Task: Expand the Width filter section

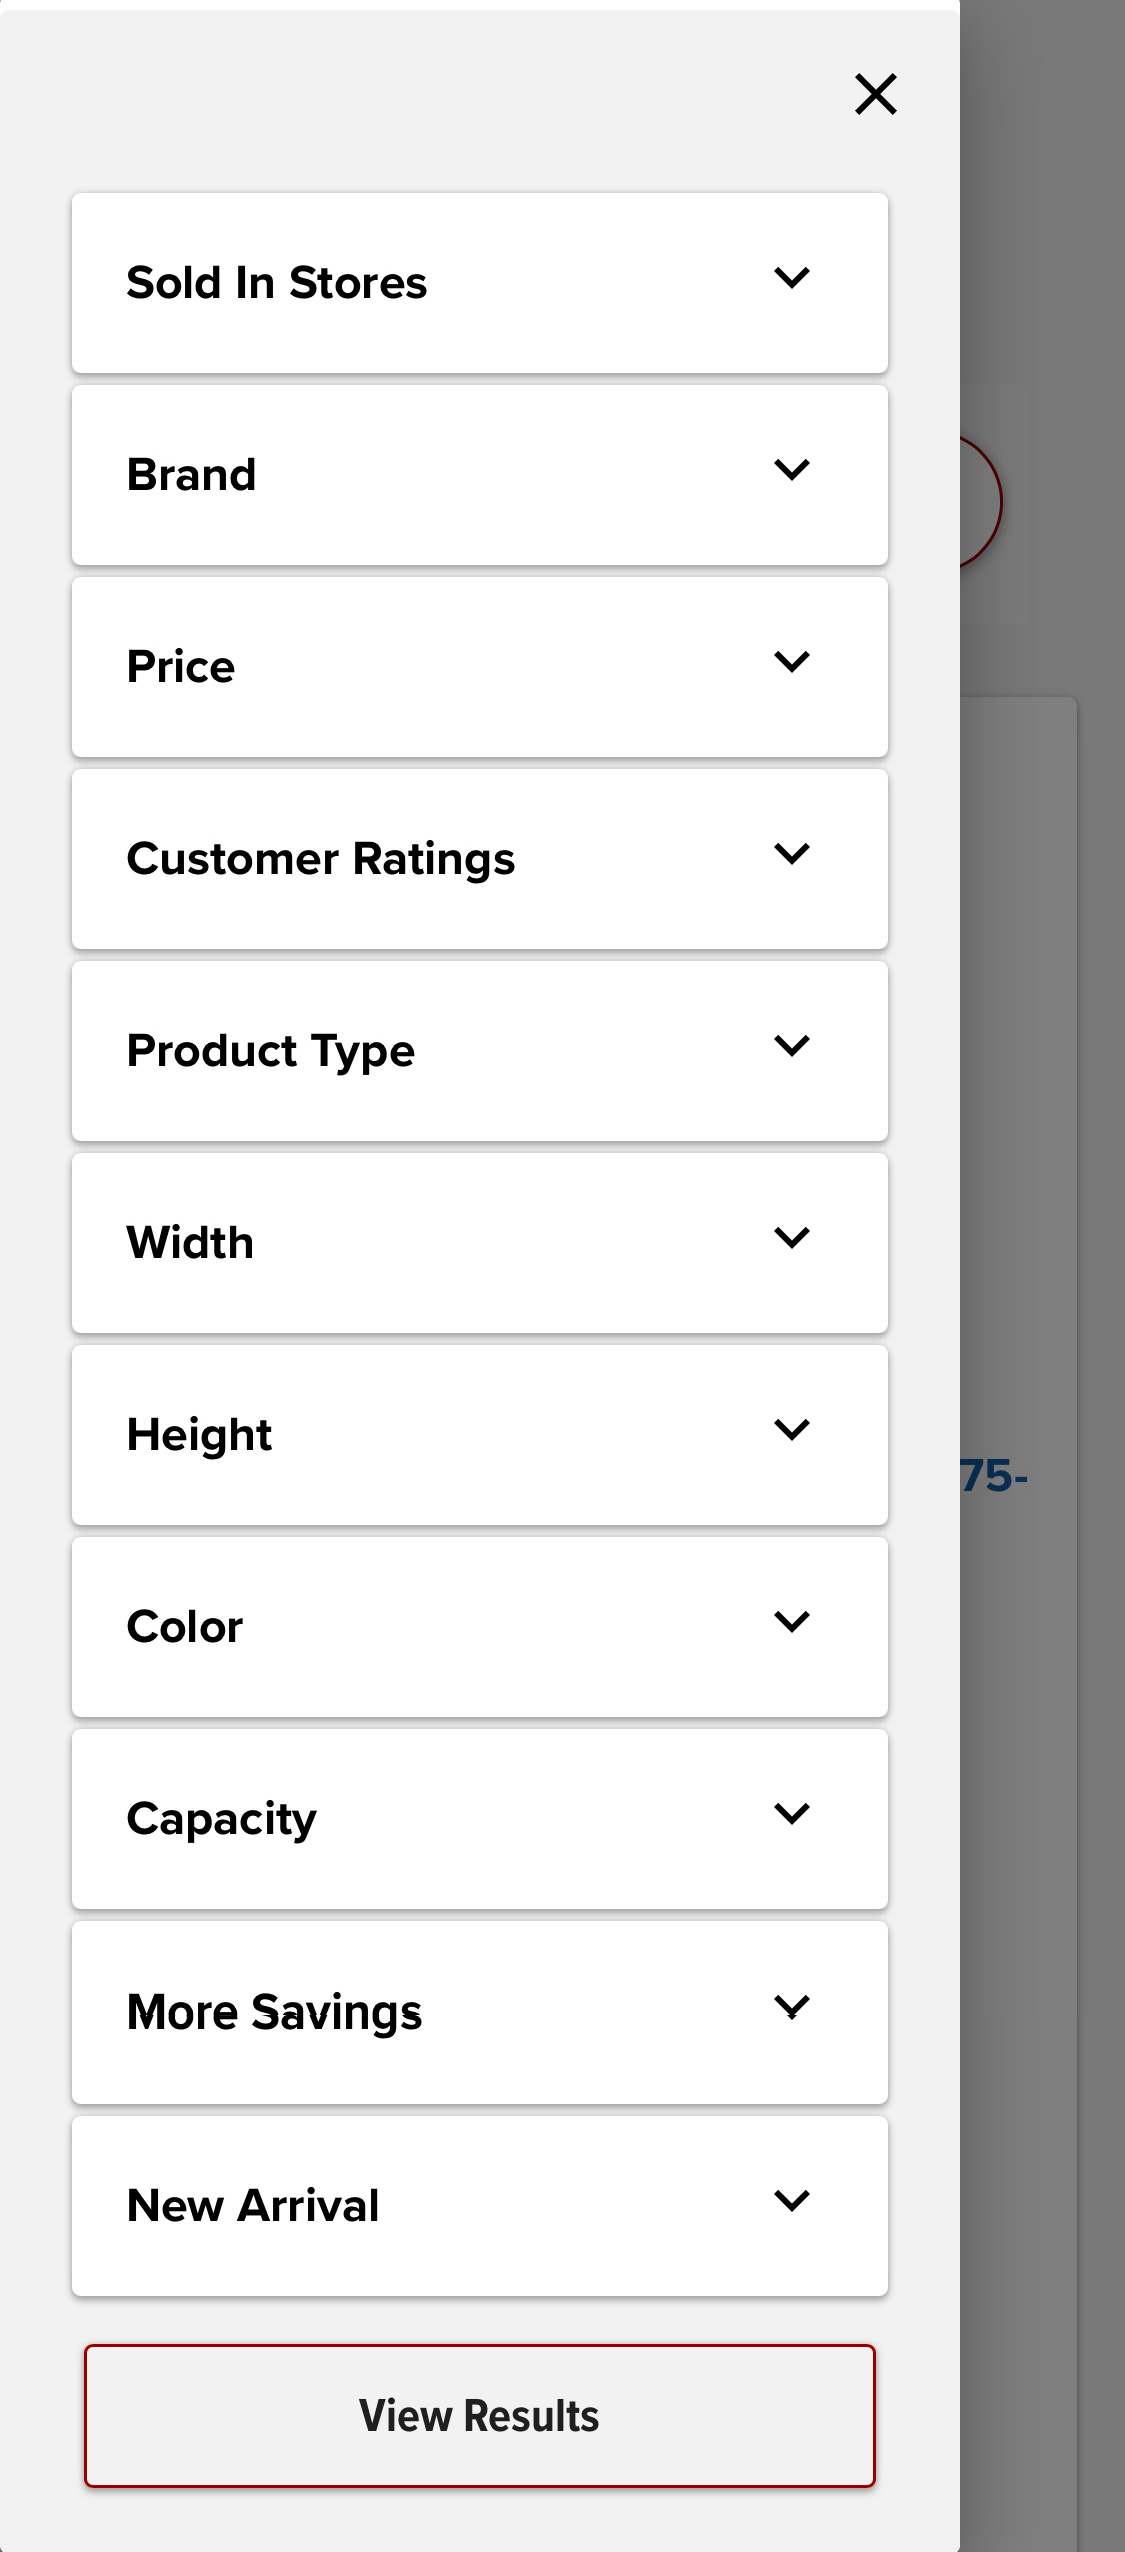Action: point(480,1242)
